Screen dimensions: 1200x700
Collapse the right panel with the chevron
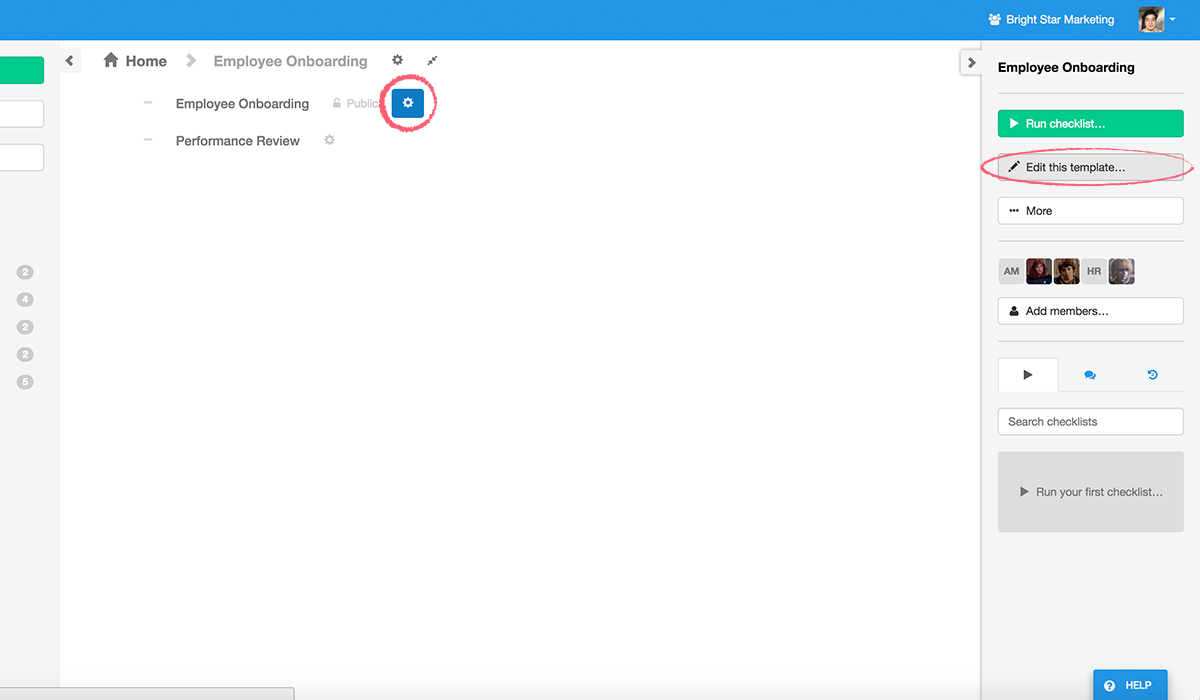pyautogui.click(x=970, y=62)
